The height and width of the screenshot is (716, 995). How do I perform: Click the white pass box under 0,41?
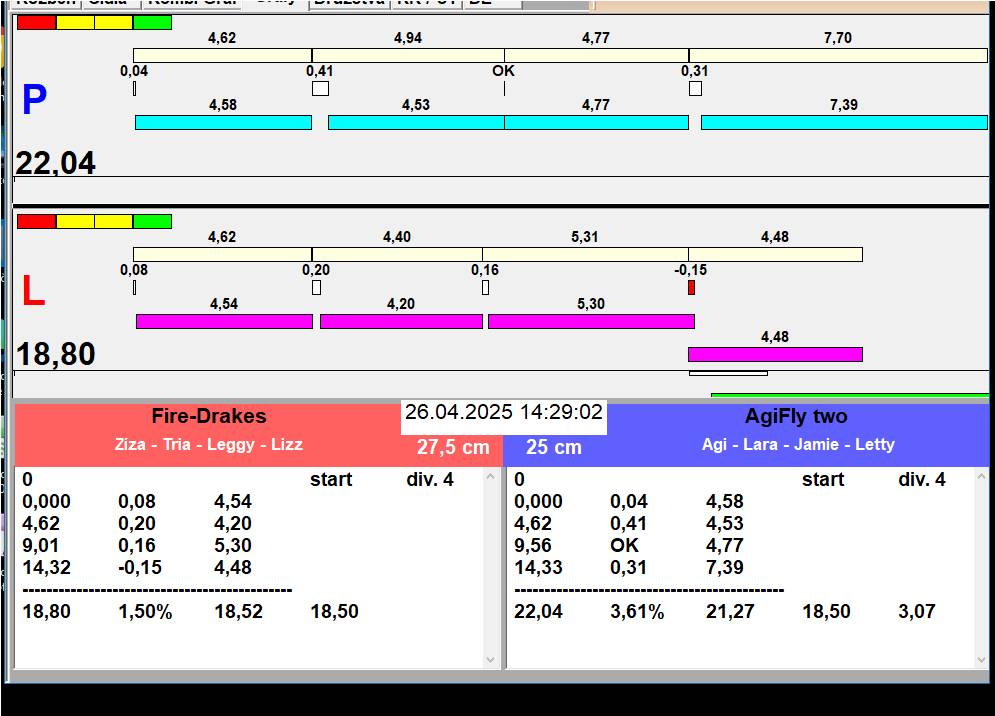(x=320, y=89)
